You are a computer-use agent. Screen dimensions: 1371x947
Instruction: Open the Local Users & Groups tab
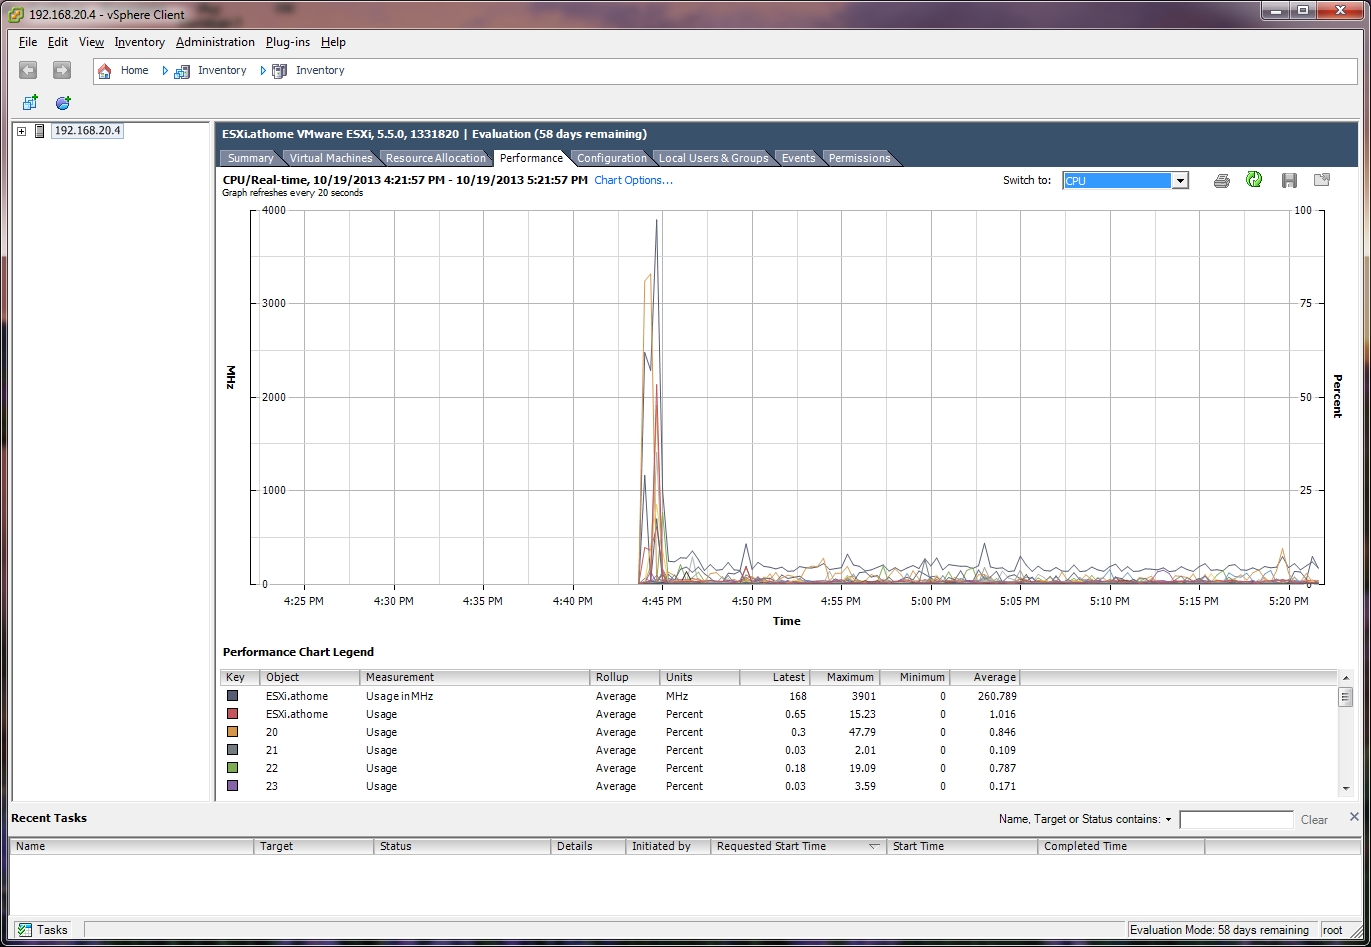coord(714,158)
